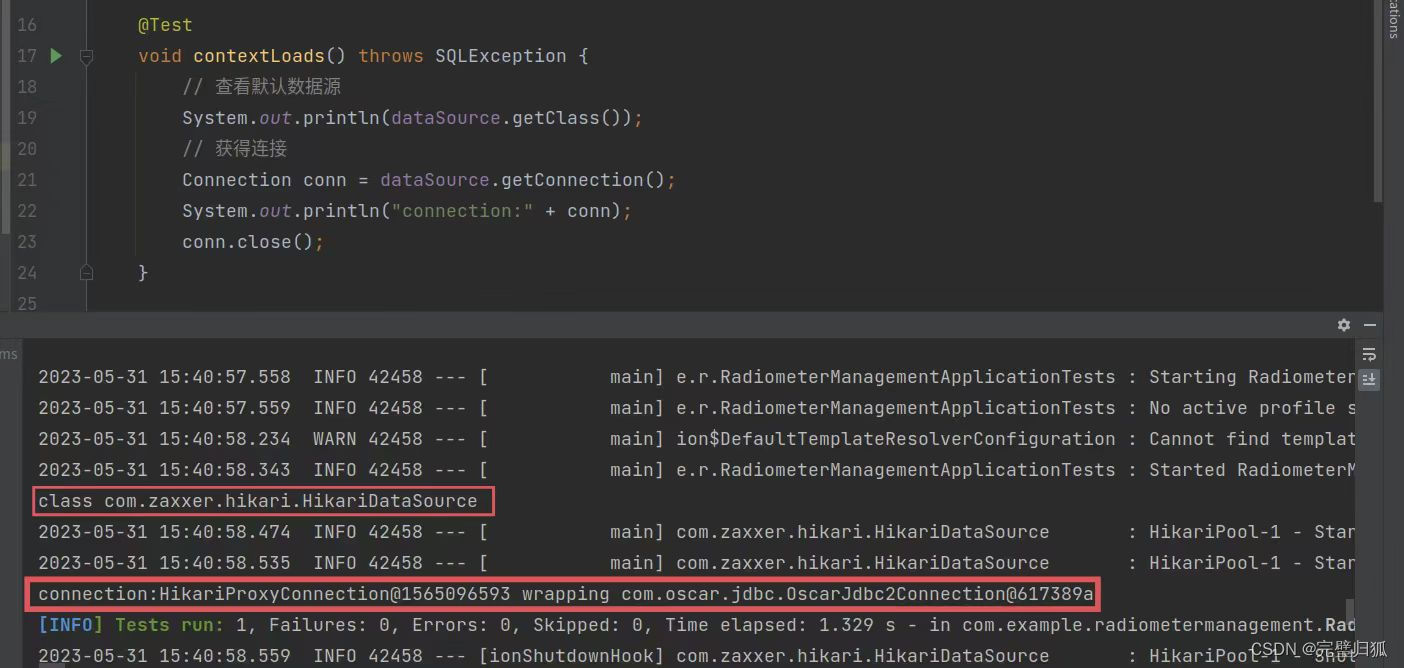Click the Tests run summary line in console

coord(400,624)
